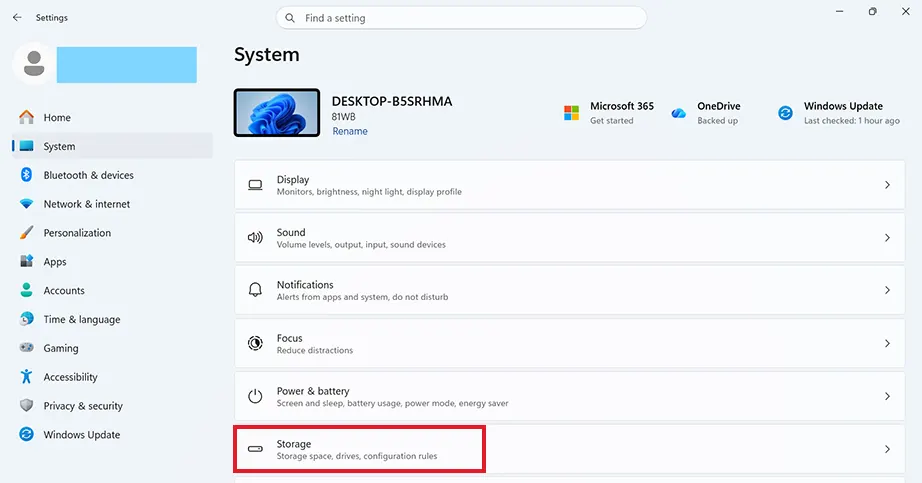
Task: Click the Settings window title
Action: 52,18
